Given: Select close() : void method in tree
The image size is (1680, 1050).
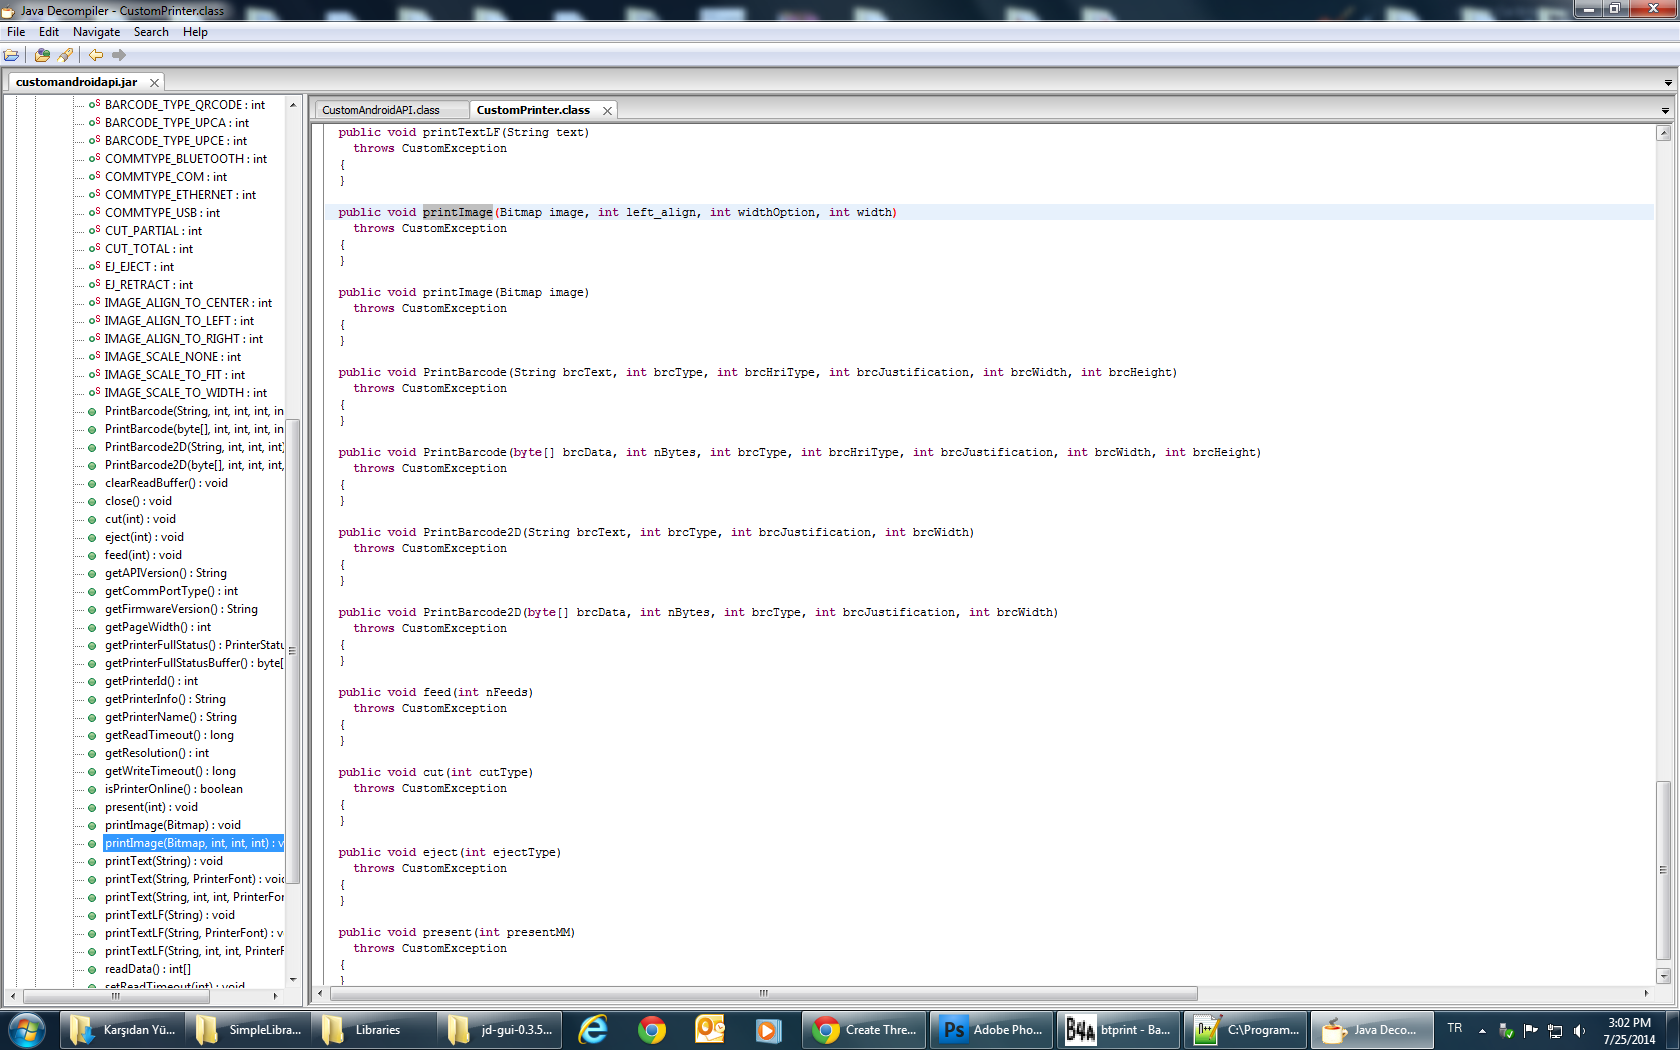Looking at the screenshot, I should [x=138, y=501].
